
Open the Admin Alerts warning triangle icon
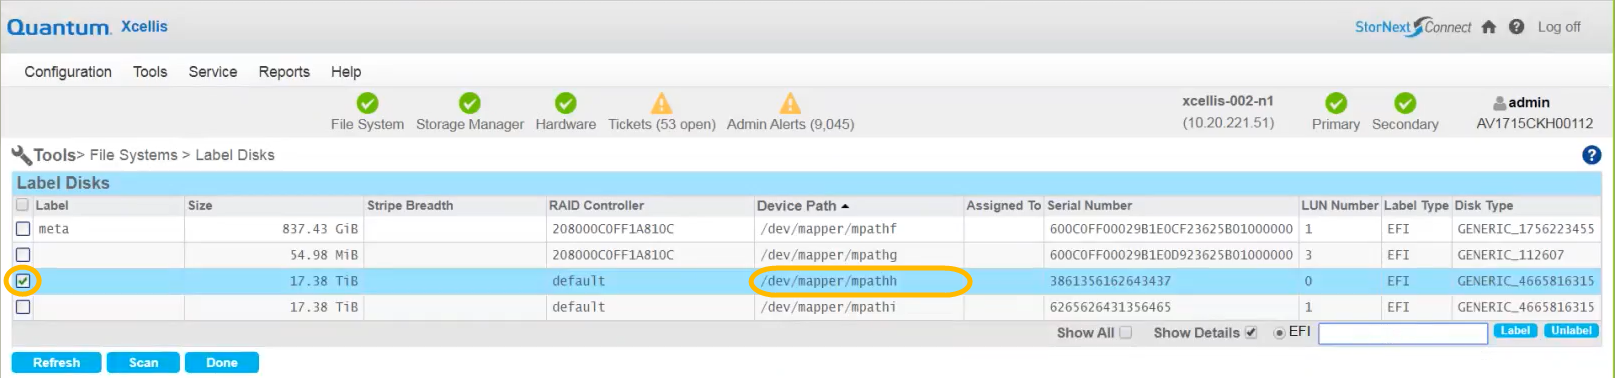pyautogui.click(x=790, y=103)
